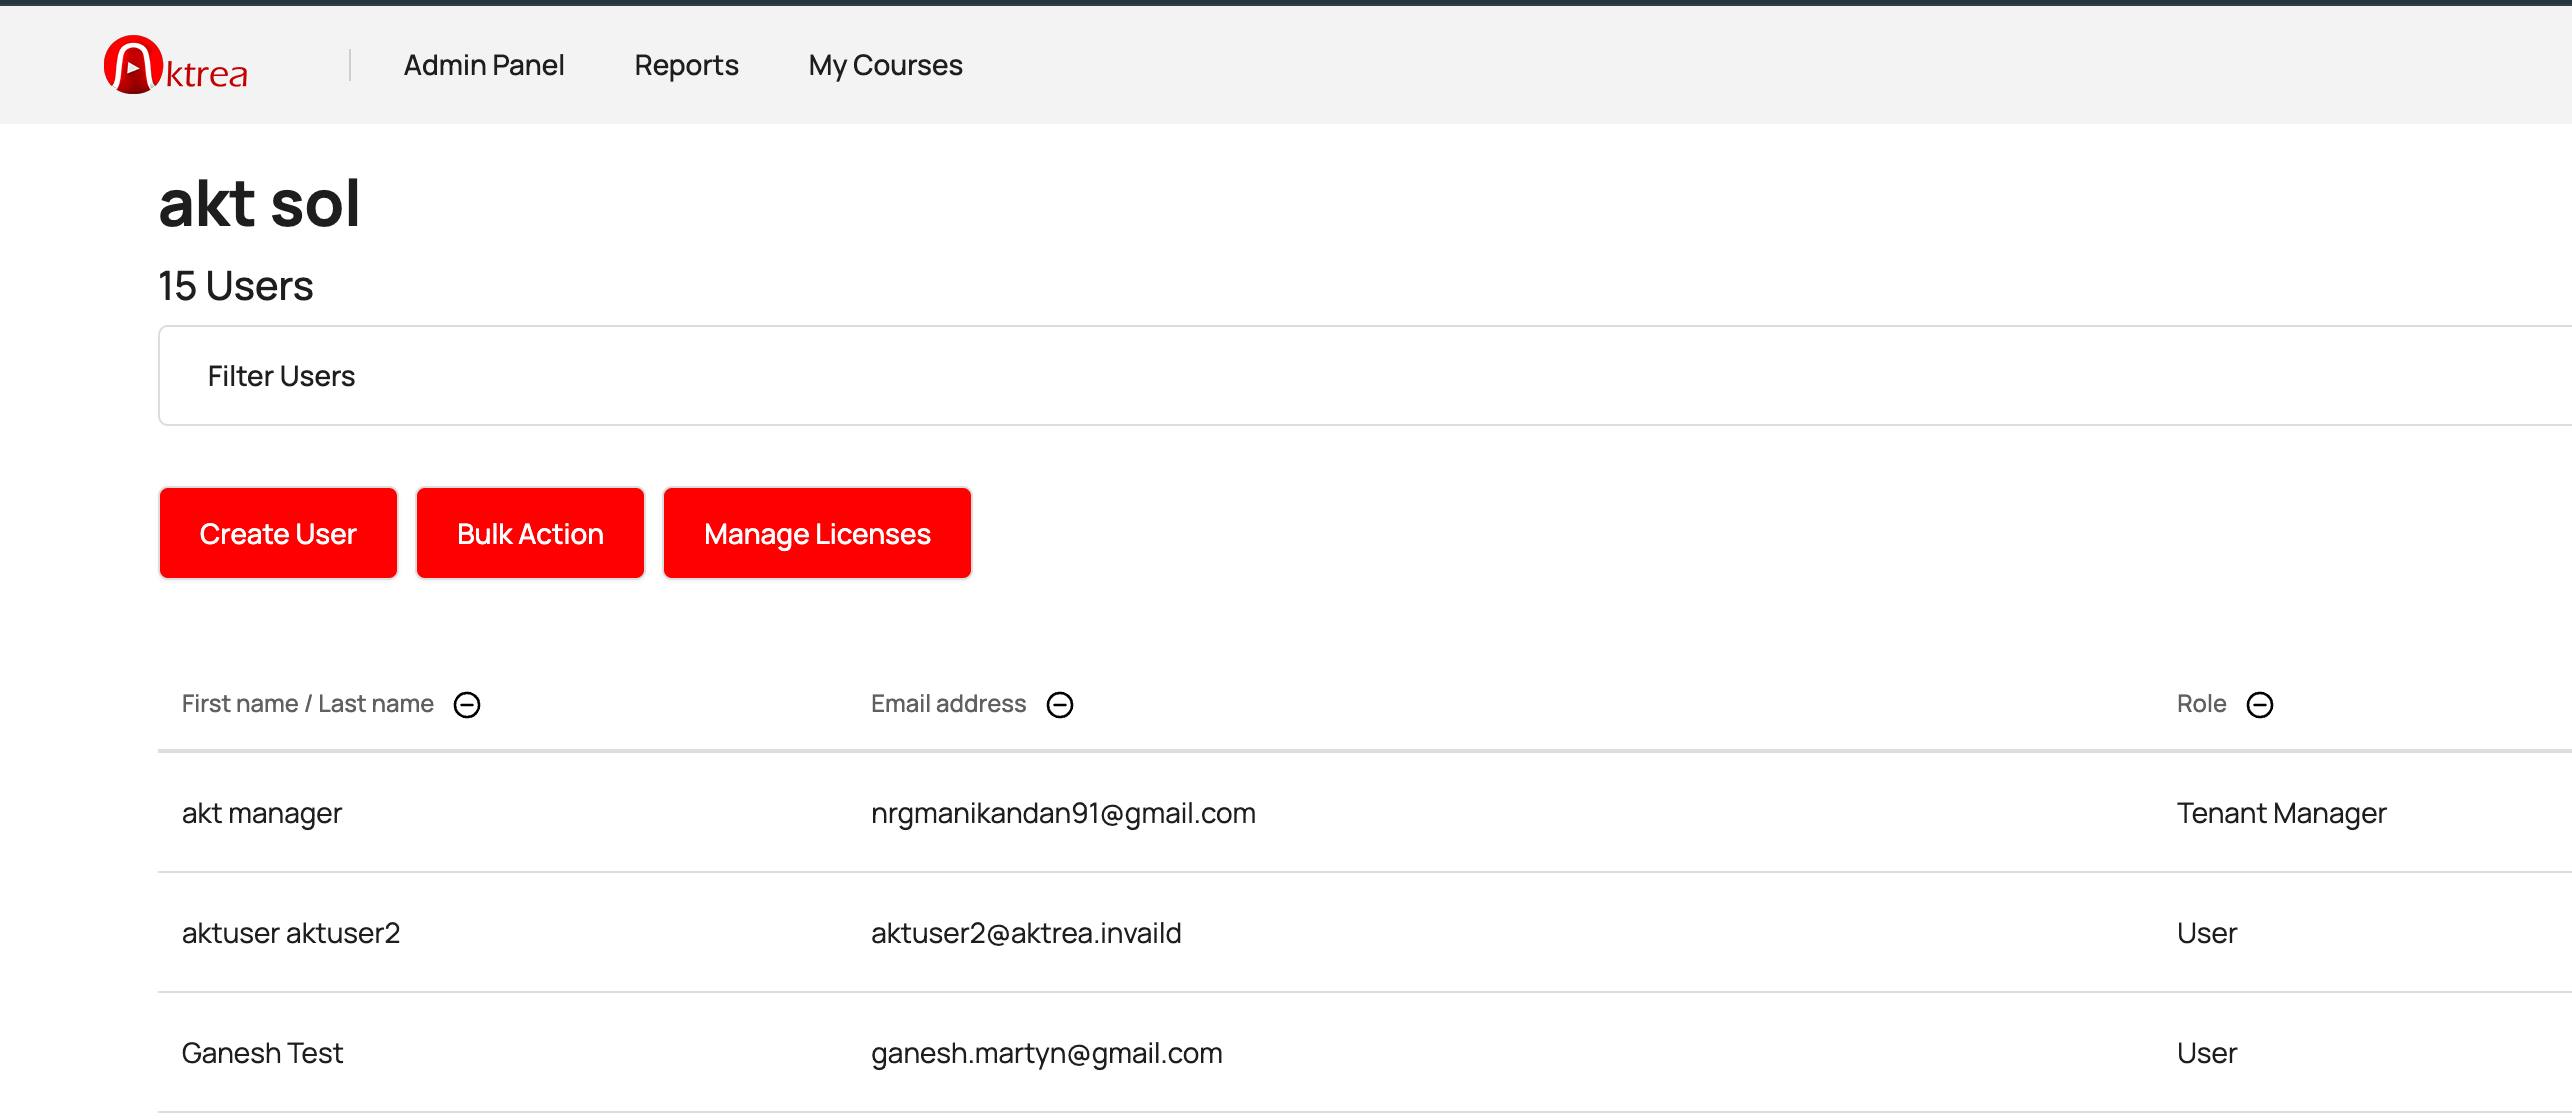Sort by Email address header text

[948, 704]
